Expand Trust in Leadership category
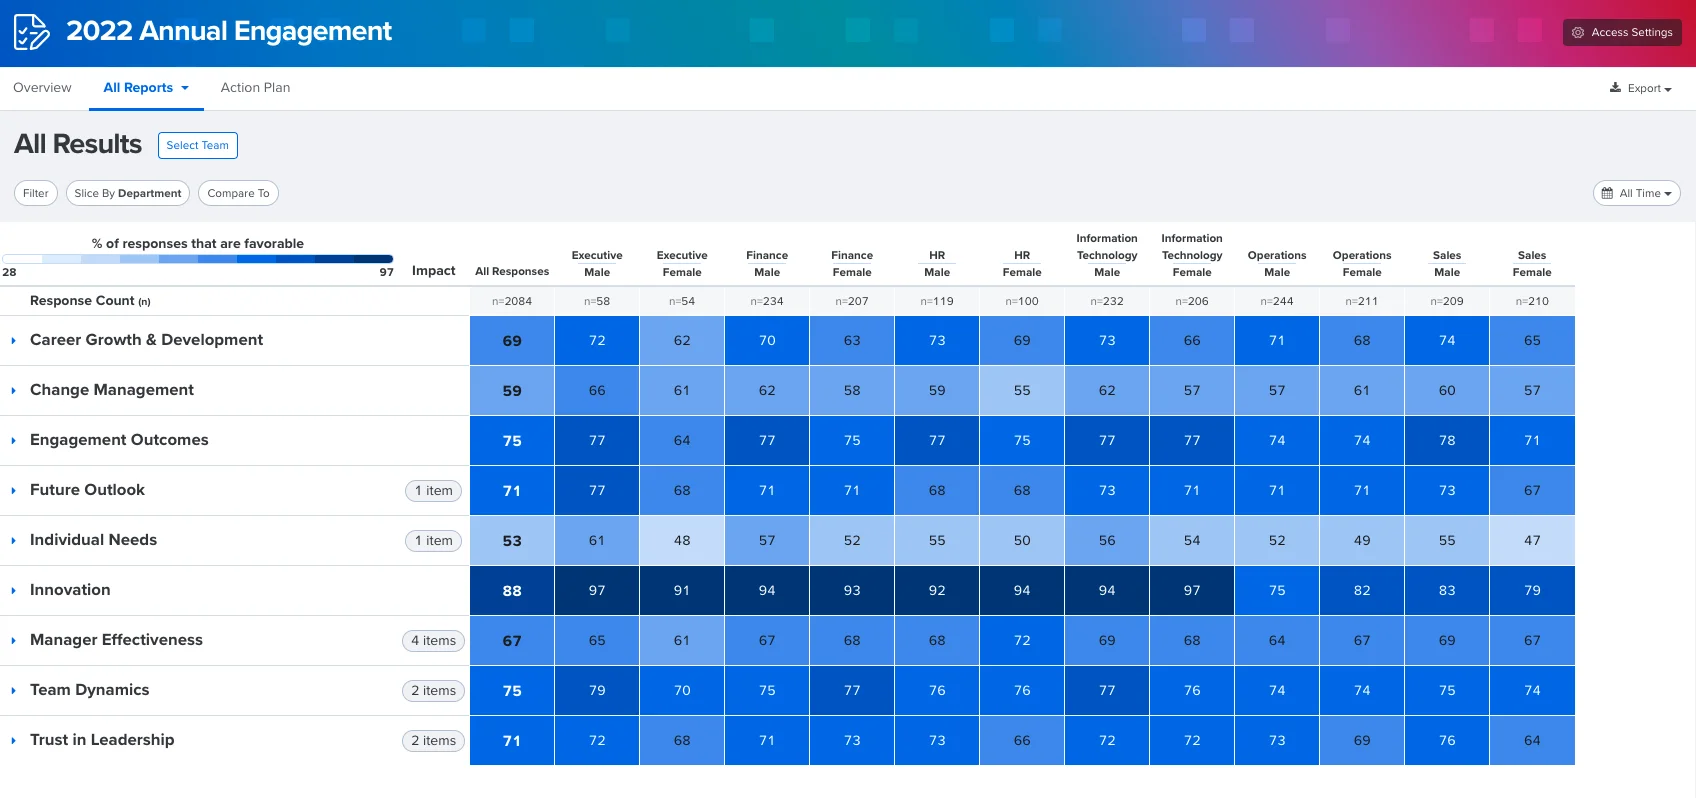 (x=13, y=741)
